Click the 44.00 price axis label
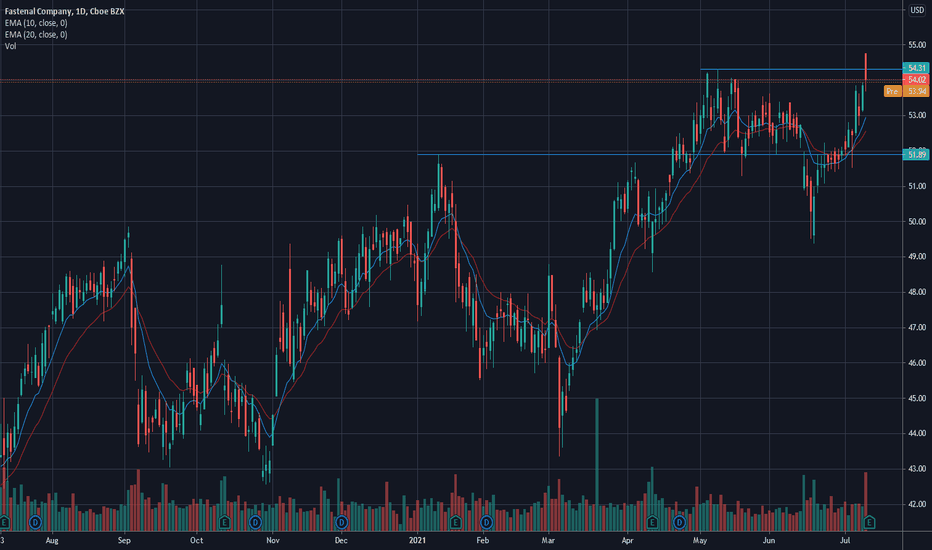The image size is (932, 550). click(917, 433)
